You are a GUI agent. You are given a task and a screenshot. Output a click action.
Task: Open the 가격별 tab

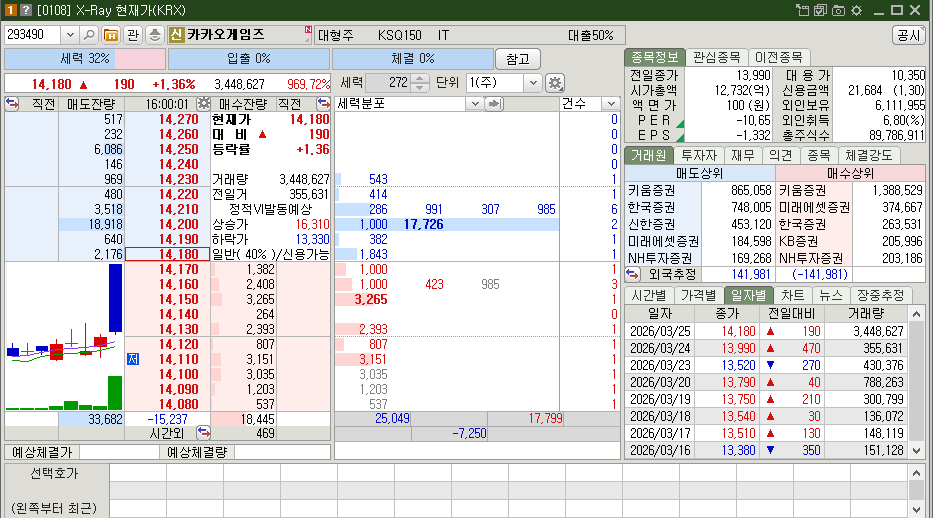[x=699, y=295]
